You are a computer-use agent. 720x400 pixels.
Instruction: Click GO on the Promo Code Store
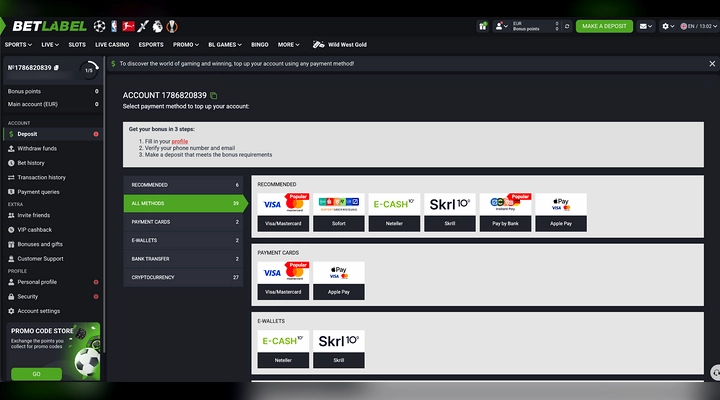point(36,374)
